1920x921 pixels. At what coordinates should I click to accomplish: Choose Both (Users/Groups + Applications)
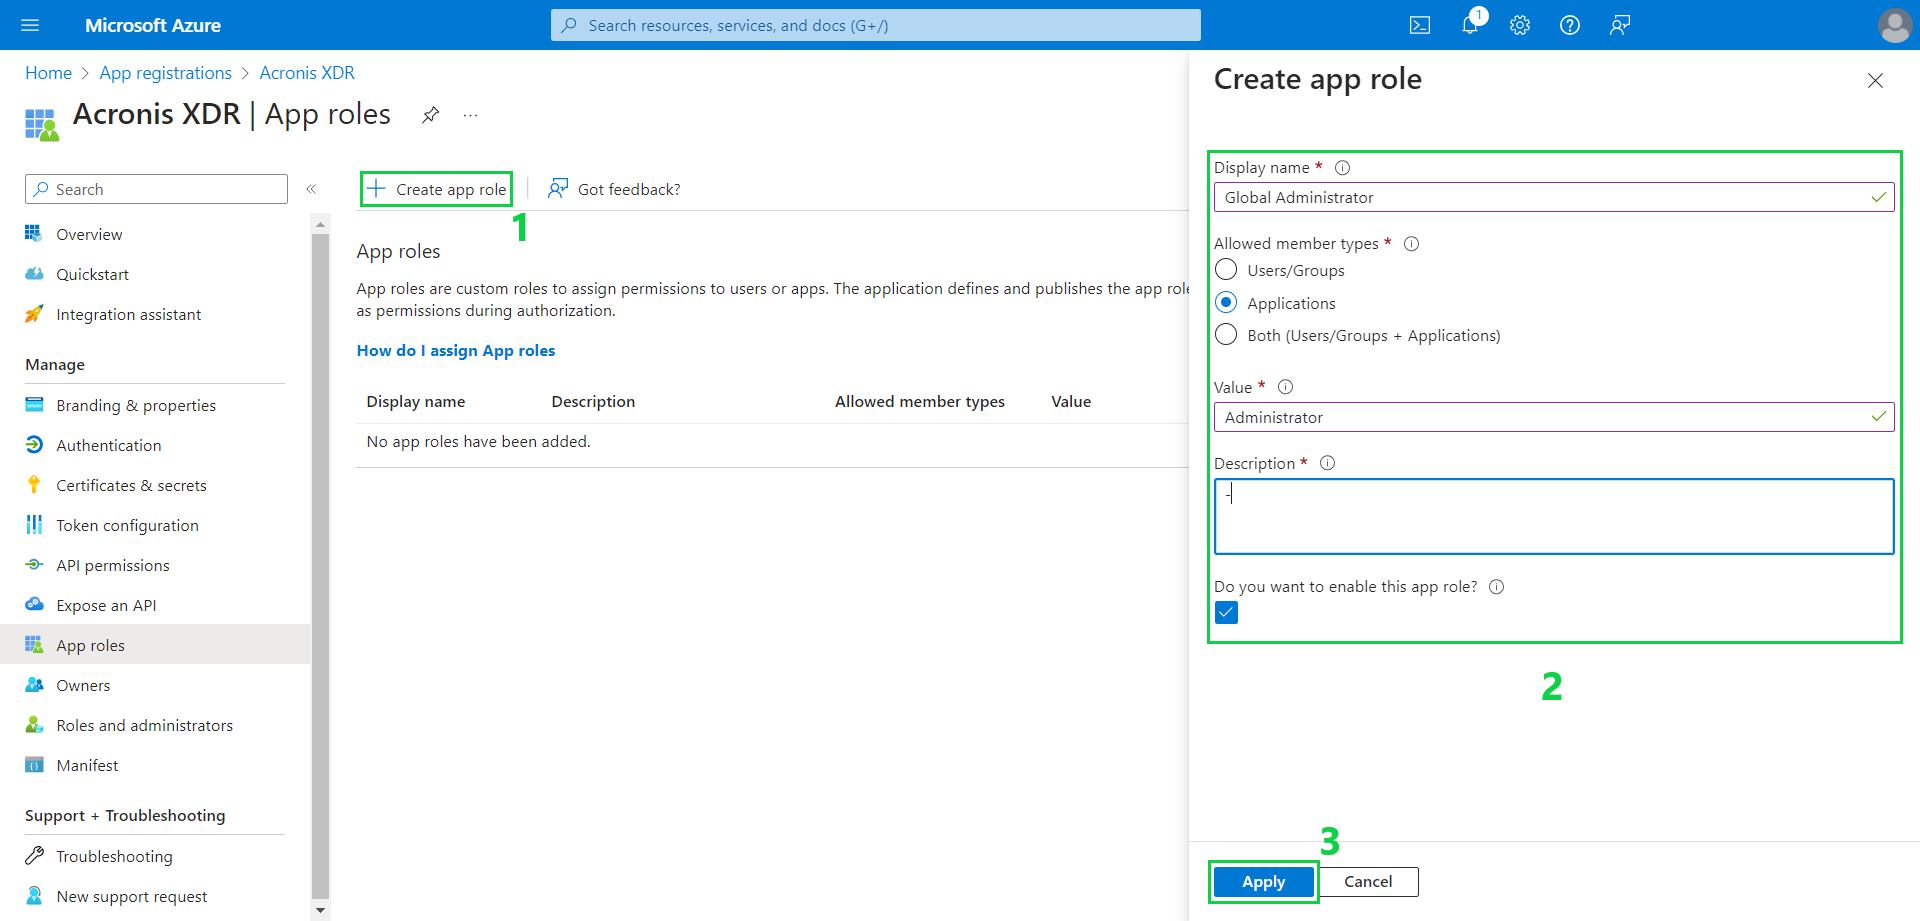coord(1226,335)
